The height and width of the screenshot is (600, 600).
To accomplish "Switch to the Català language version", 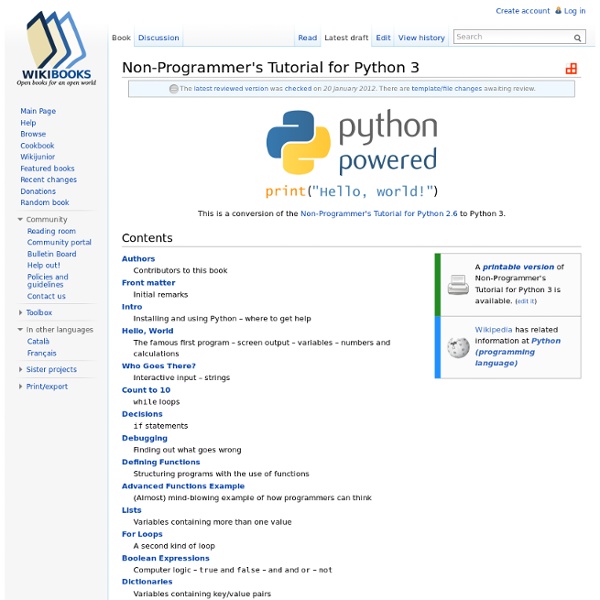I will coord(38,341).
